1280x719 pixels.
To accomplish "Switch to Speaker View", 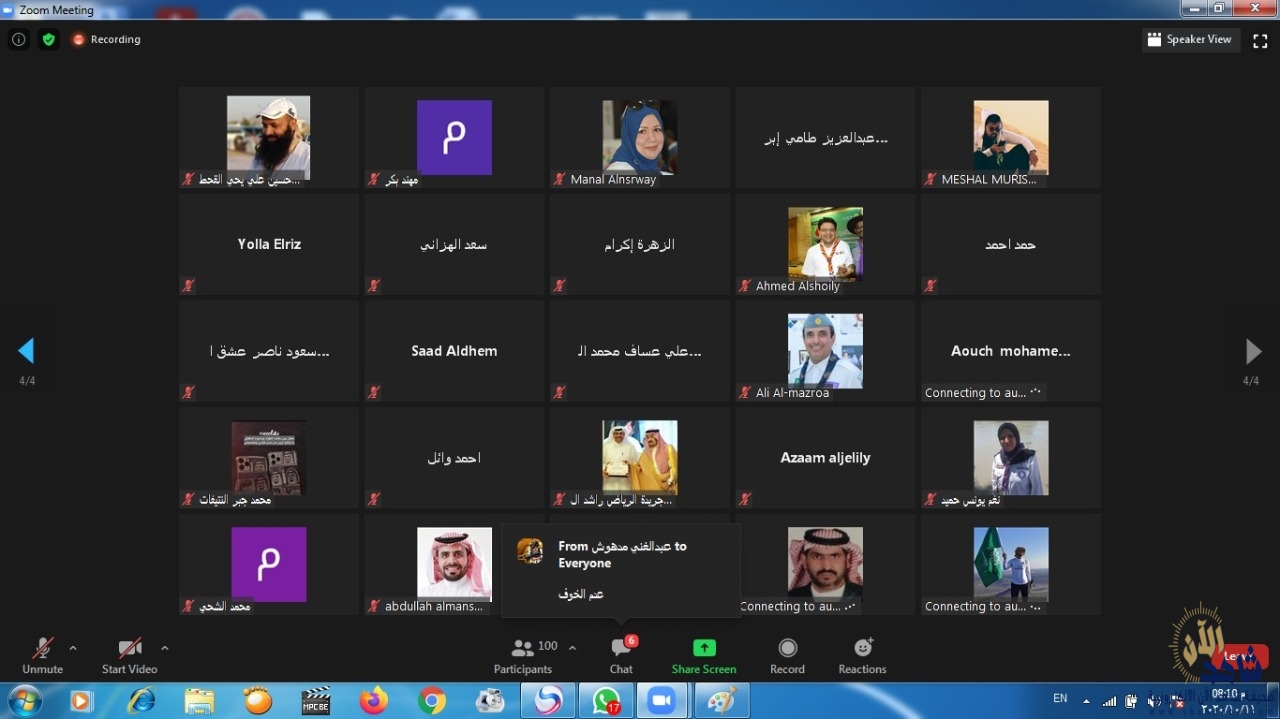I will coord(1190,40).
